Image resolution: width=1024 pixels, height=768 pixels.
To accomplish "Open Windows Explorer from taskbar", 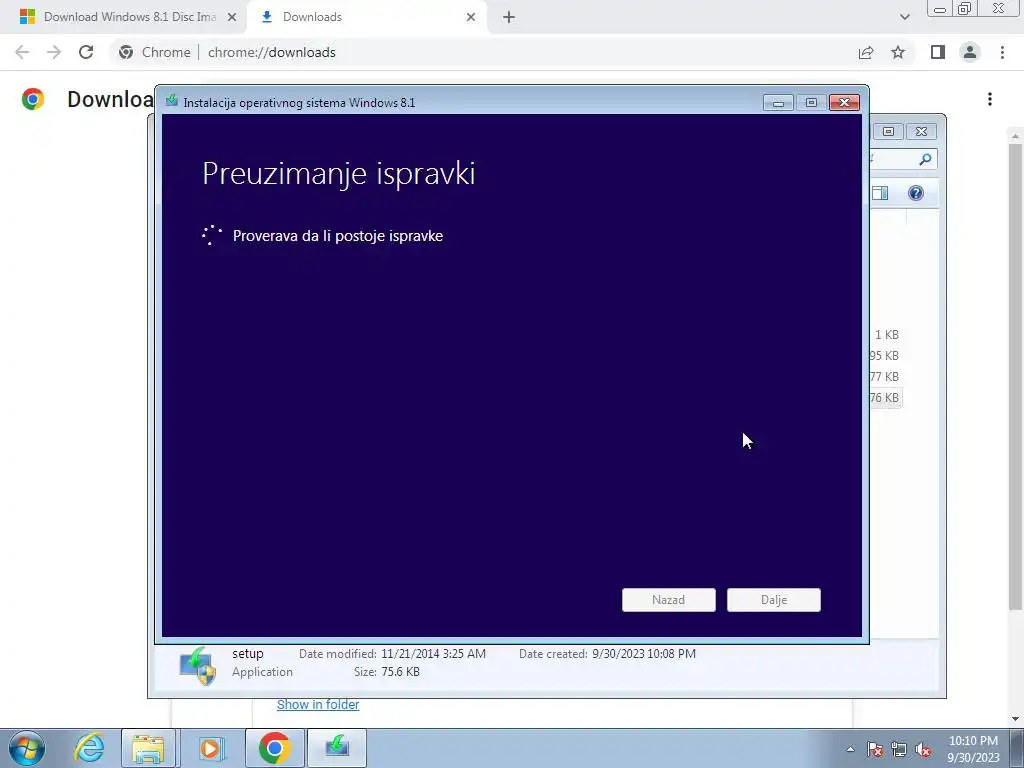I will click(148, 748).
